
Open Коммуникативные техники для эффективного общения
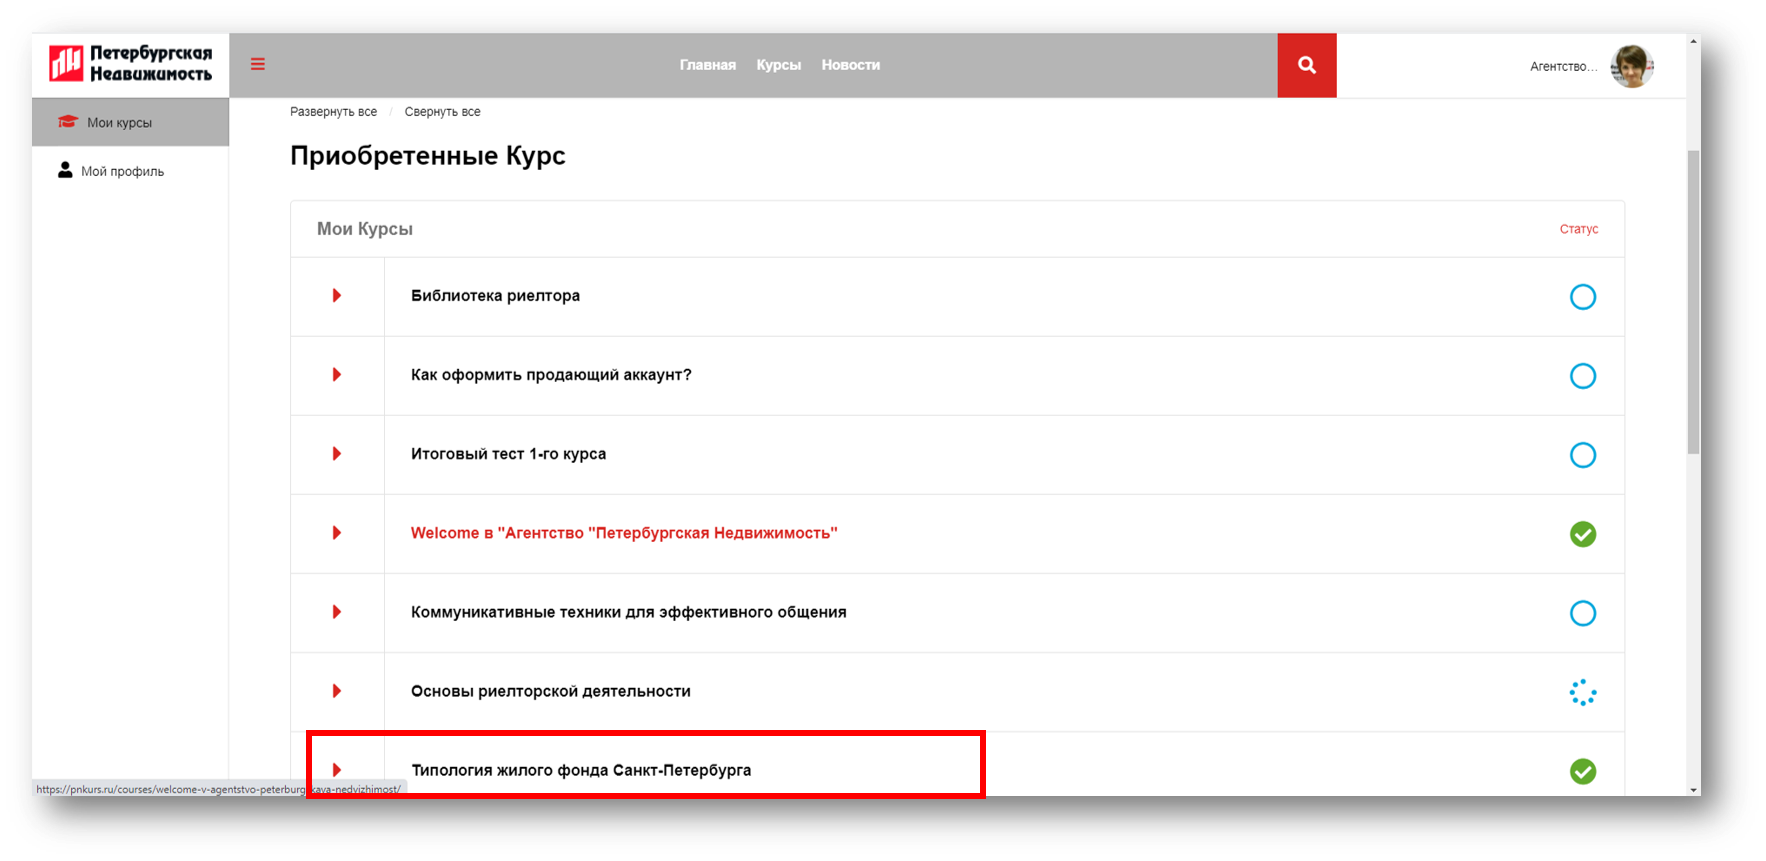[628, 612]
